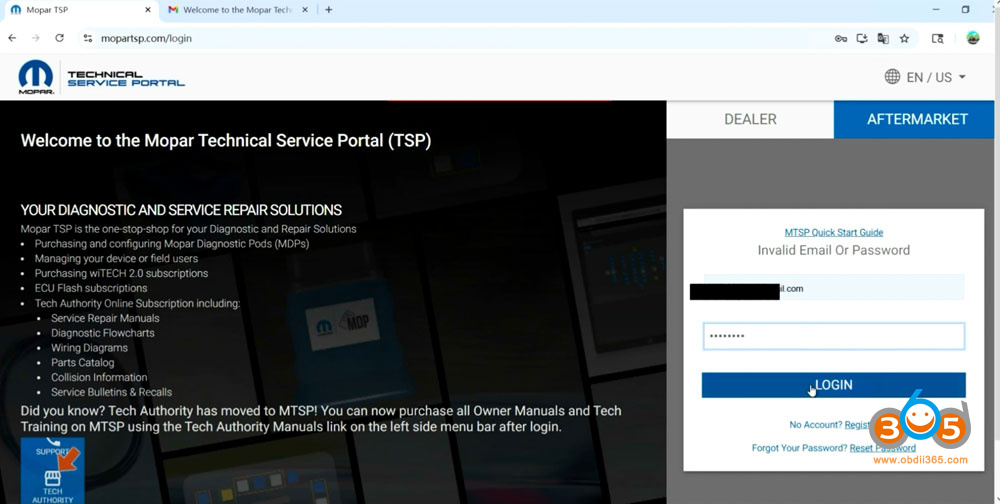Click the globe language icon

click(892, 77)
